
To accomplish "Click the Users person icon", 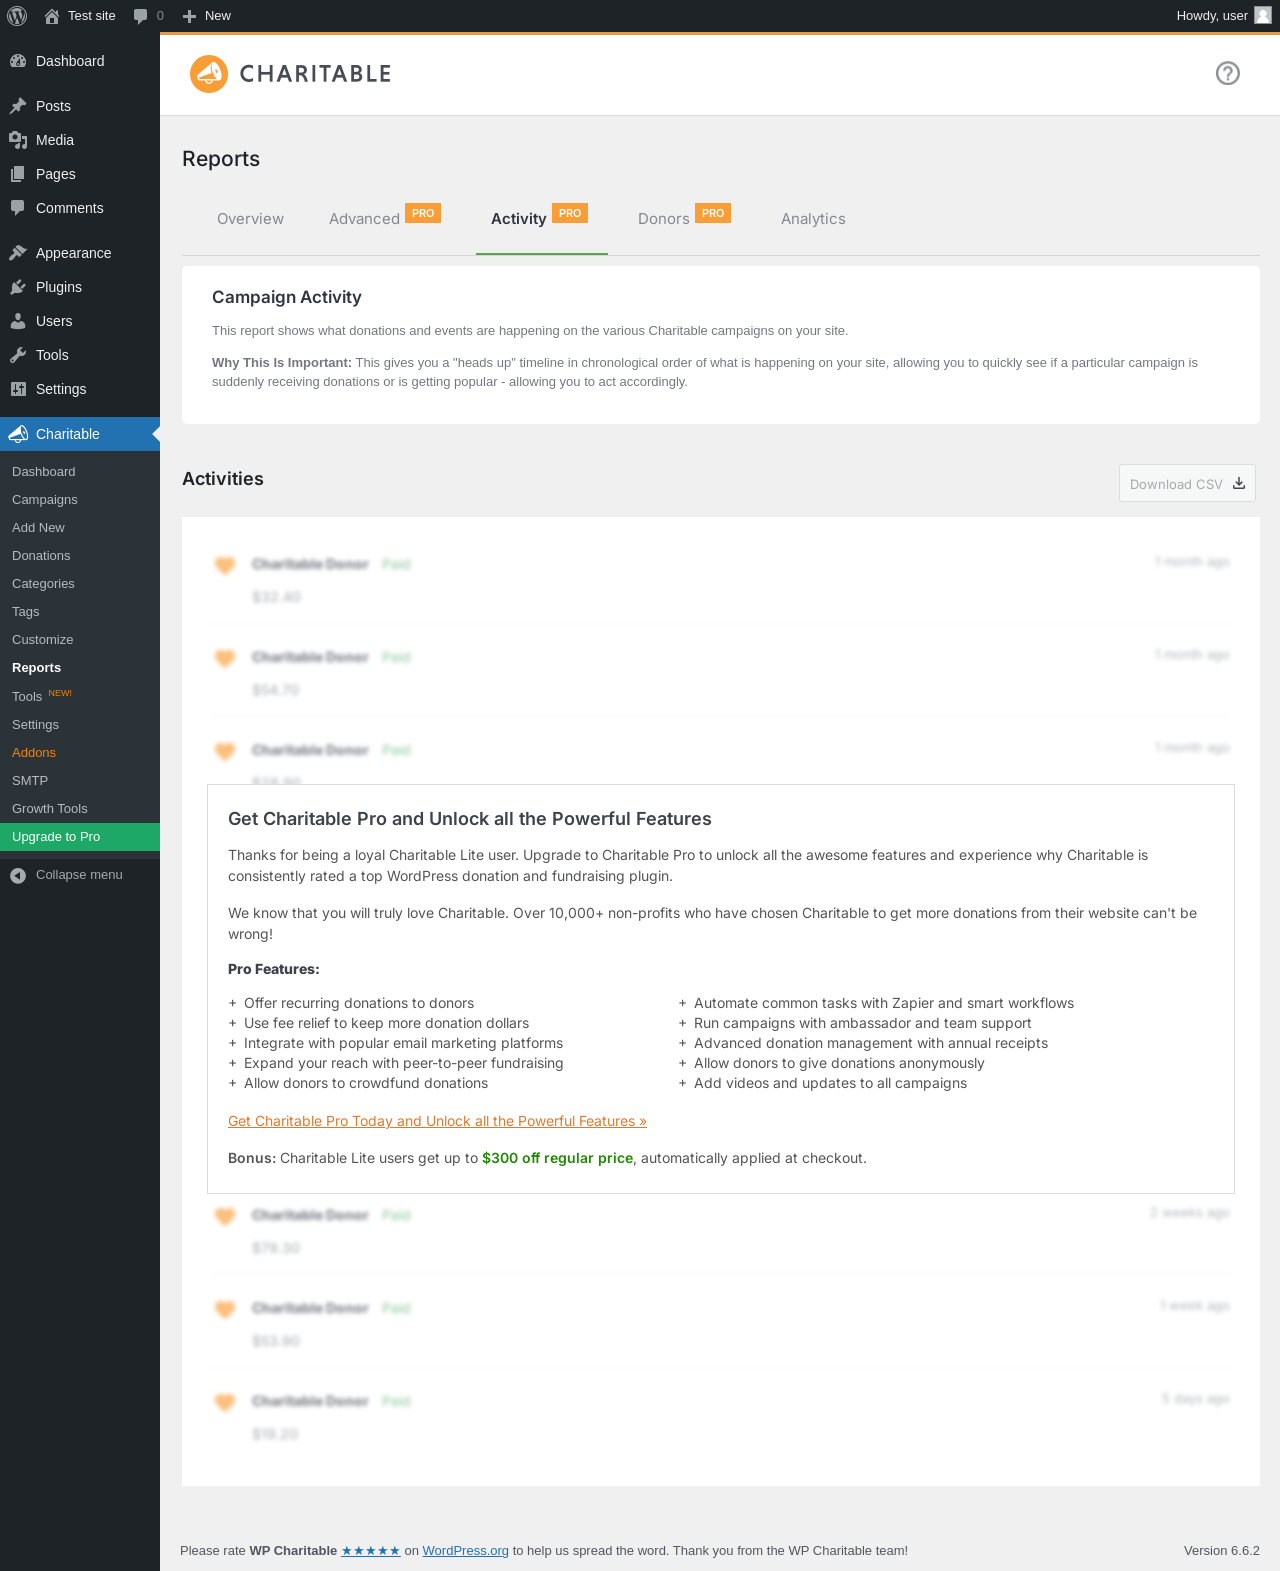I will [18, 321].
